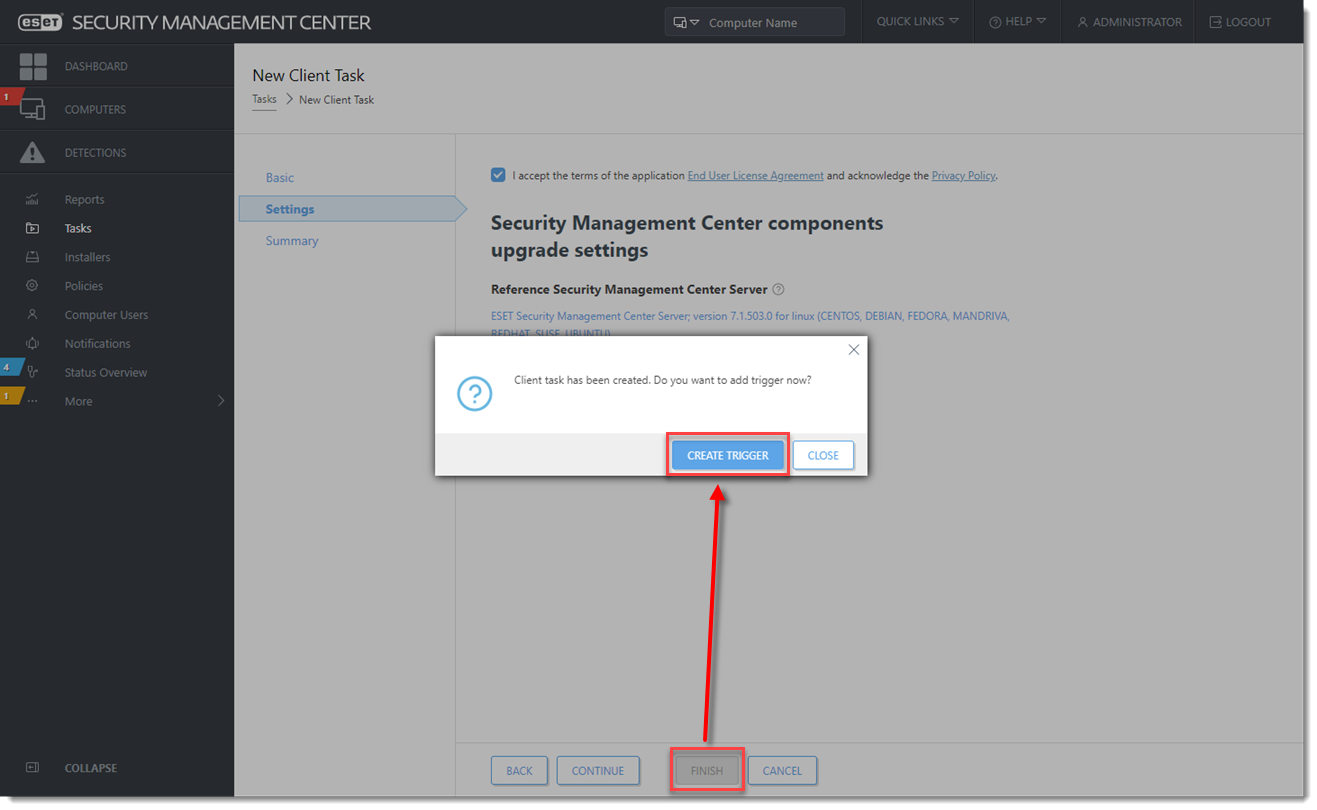Click help question mark beside Reference Server
The height and width of the screenshot is (810, 1317).
point(779,290)
